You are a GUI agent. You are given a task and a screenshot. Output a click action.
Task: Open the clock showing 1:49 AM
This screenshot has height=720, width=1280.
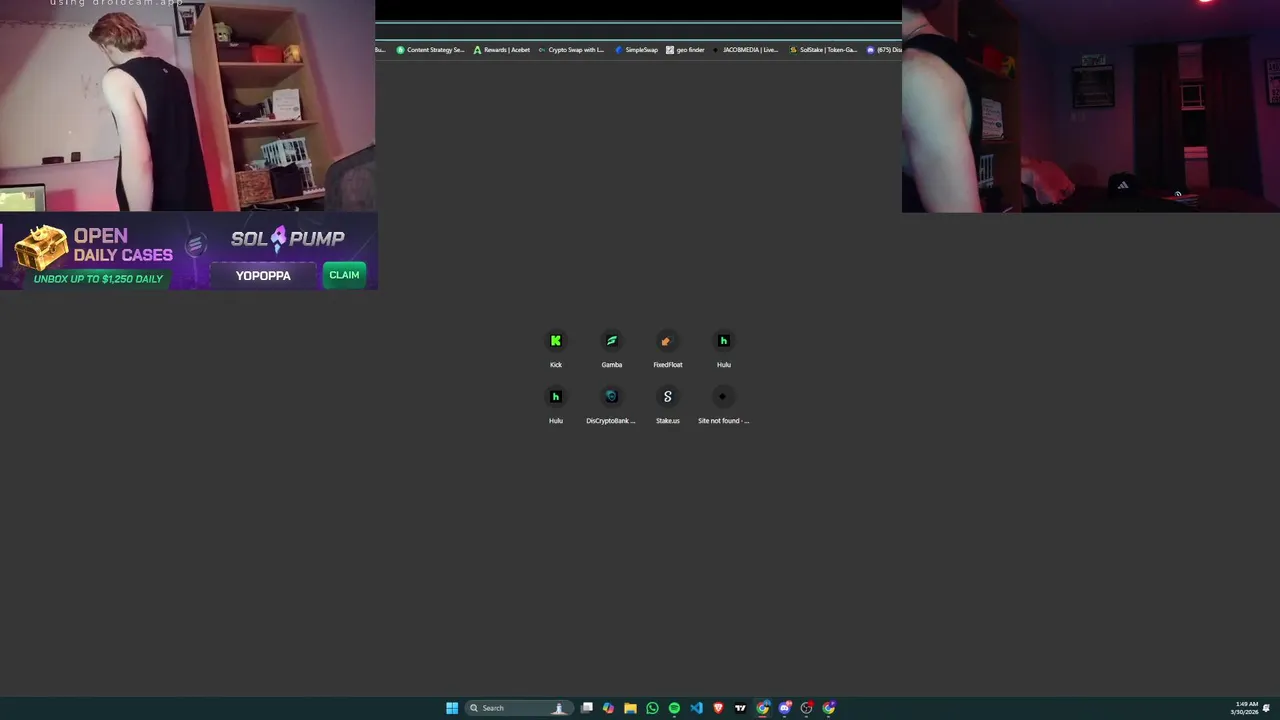click(1245, 708)
